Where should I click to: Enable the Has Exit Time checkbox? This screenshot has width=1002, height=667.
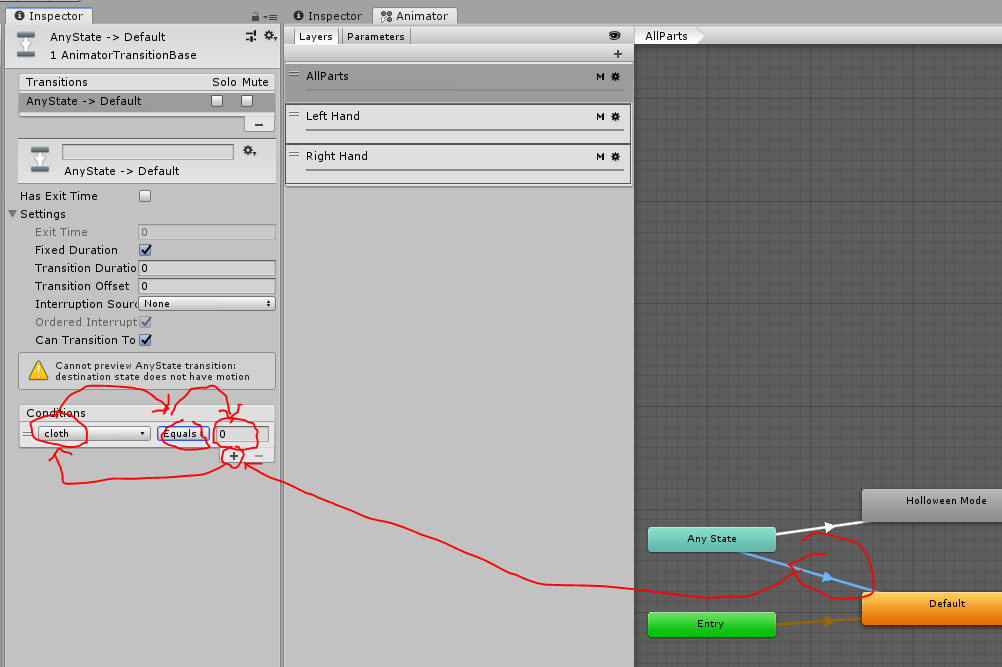(x=145, y=196)
